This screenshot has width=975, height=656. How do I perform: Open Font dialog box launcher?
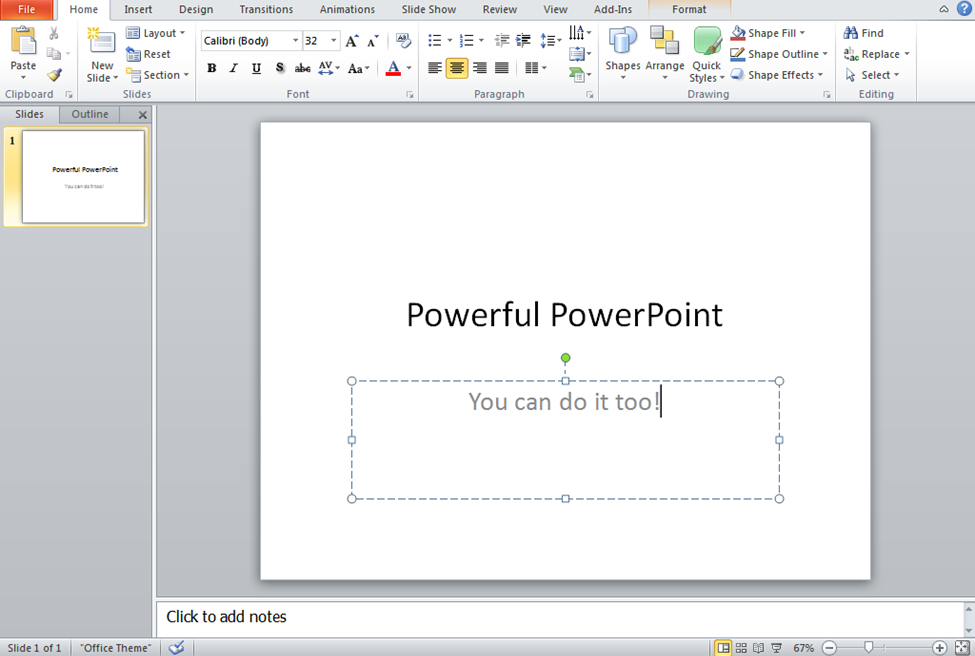point(410,95)
